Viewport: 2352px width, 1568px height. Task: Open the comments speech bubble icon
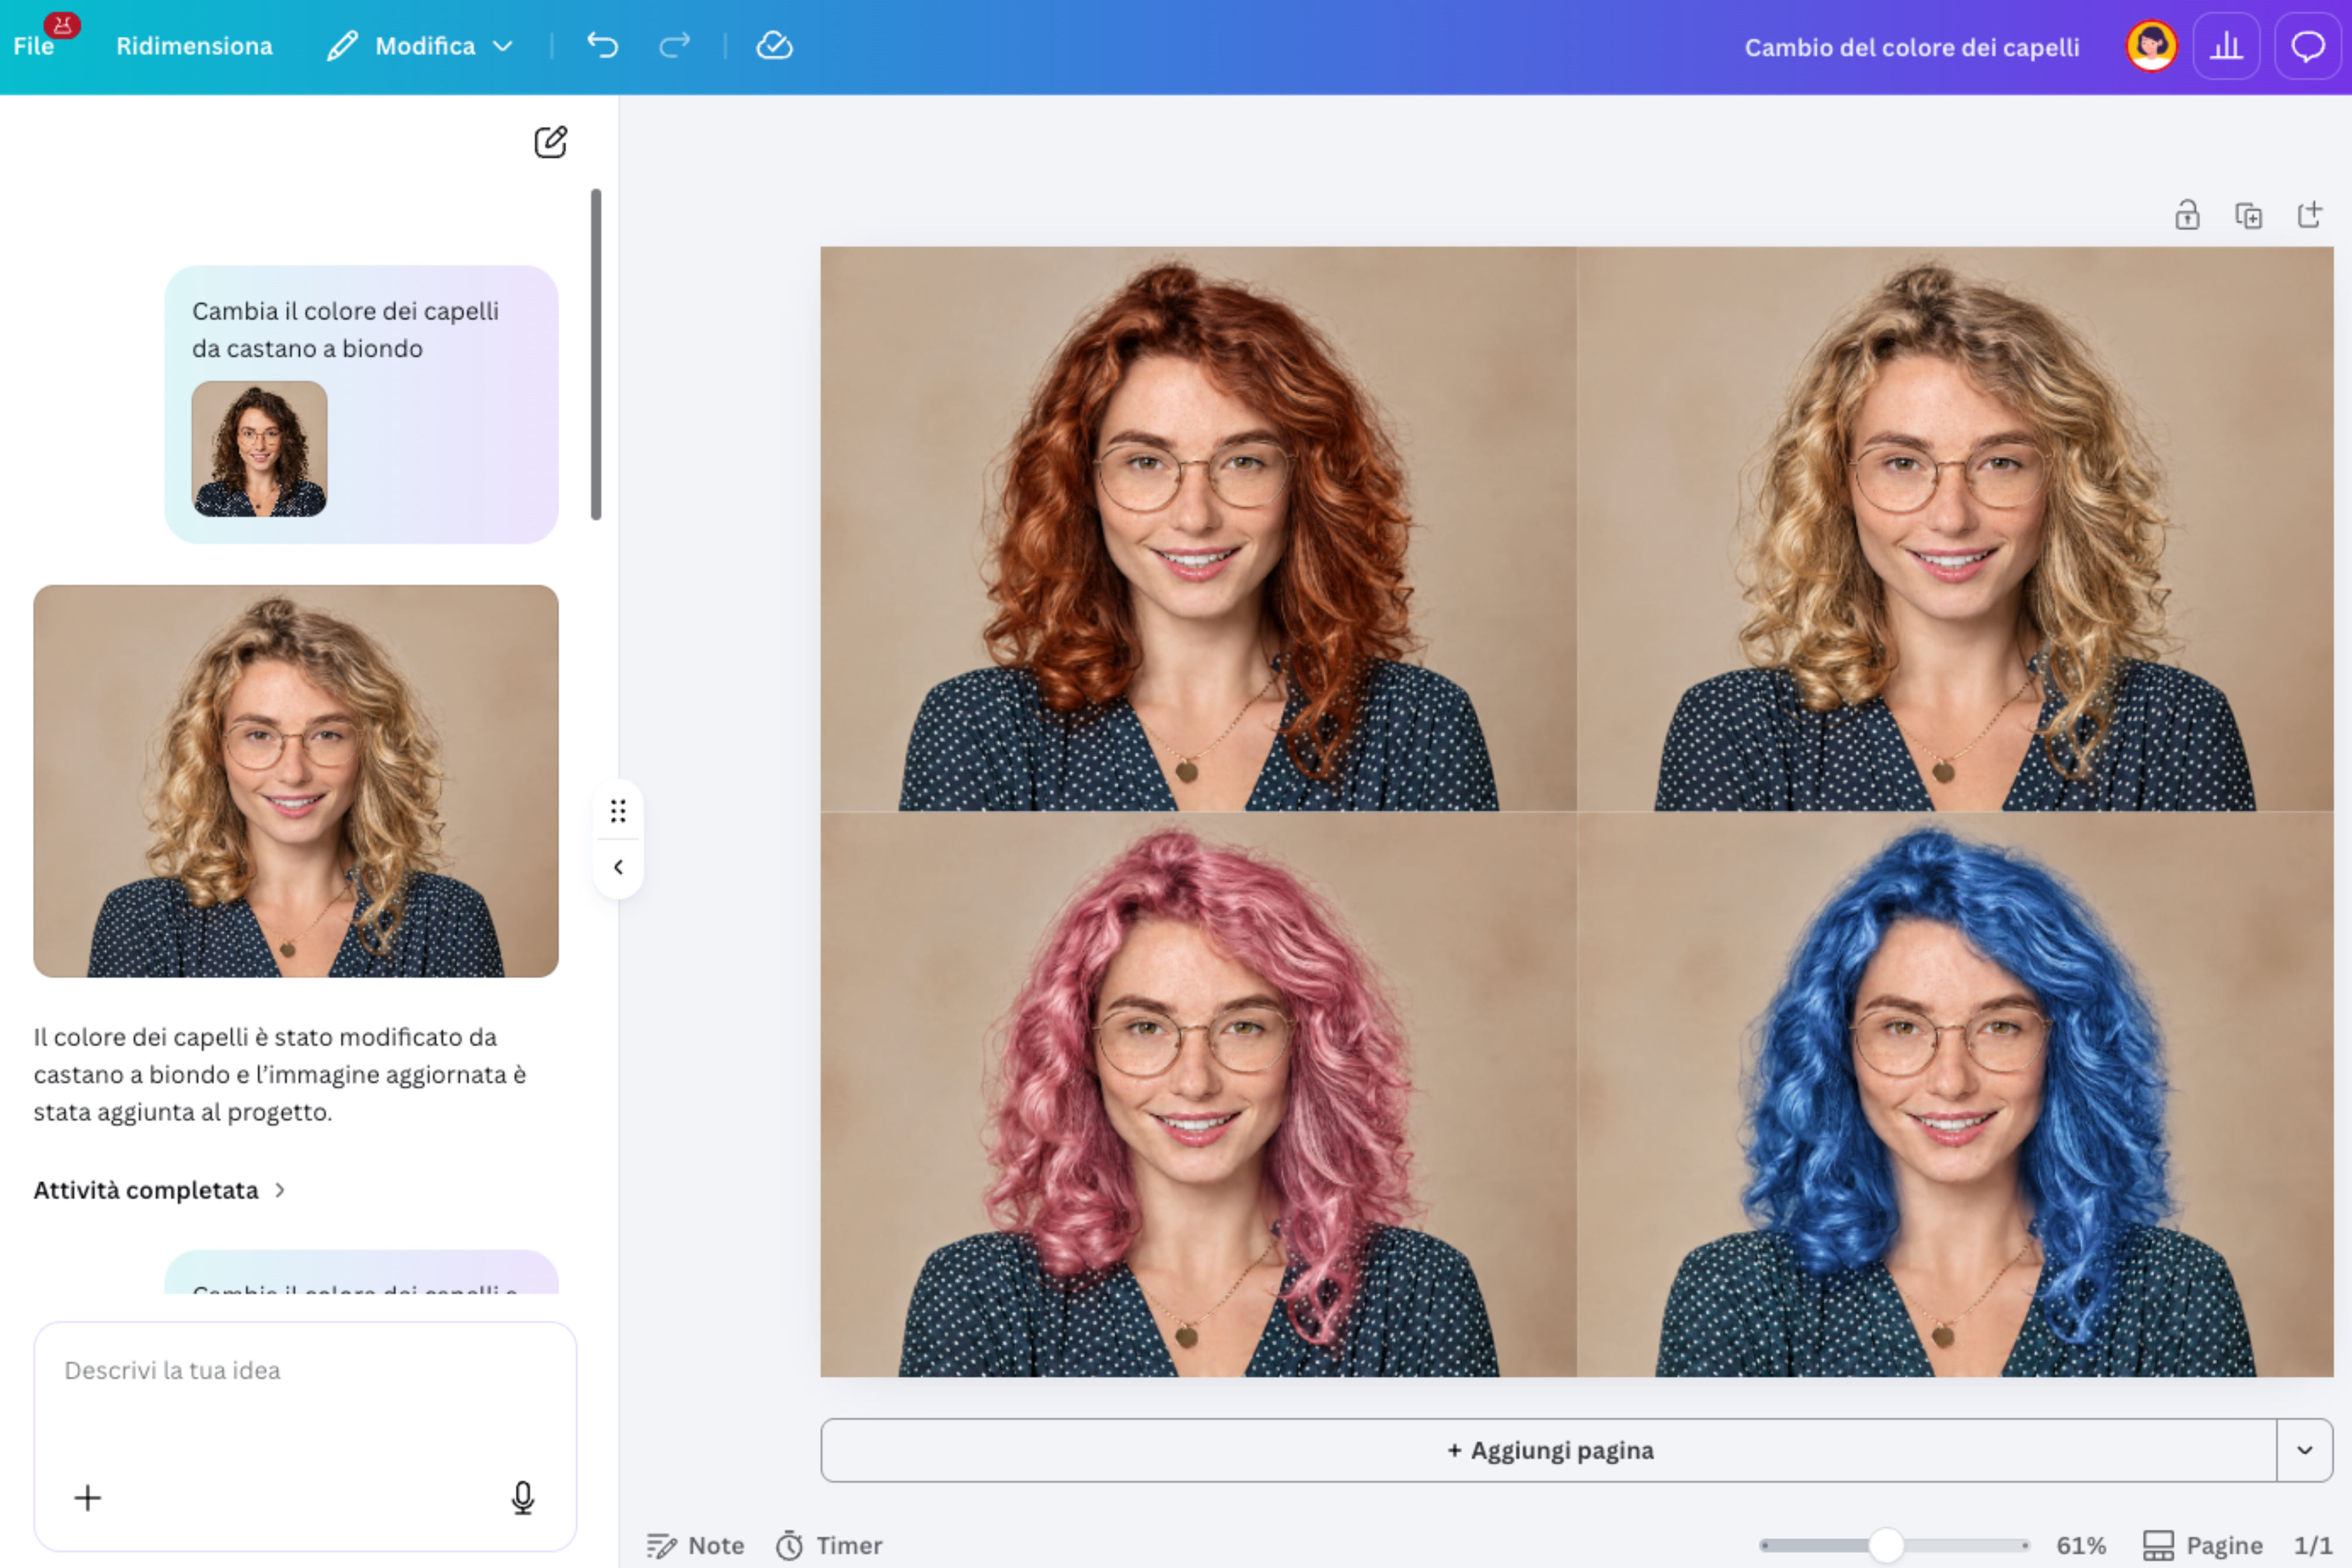tap(2308, 46)
